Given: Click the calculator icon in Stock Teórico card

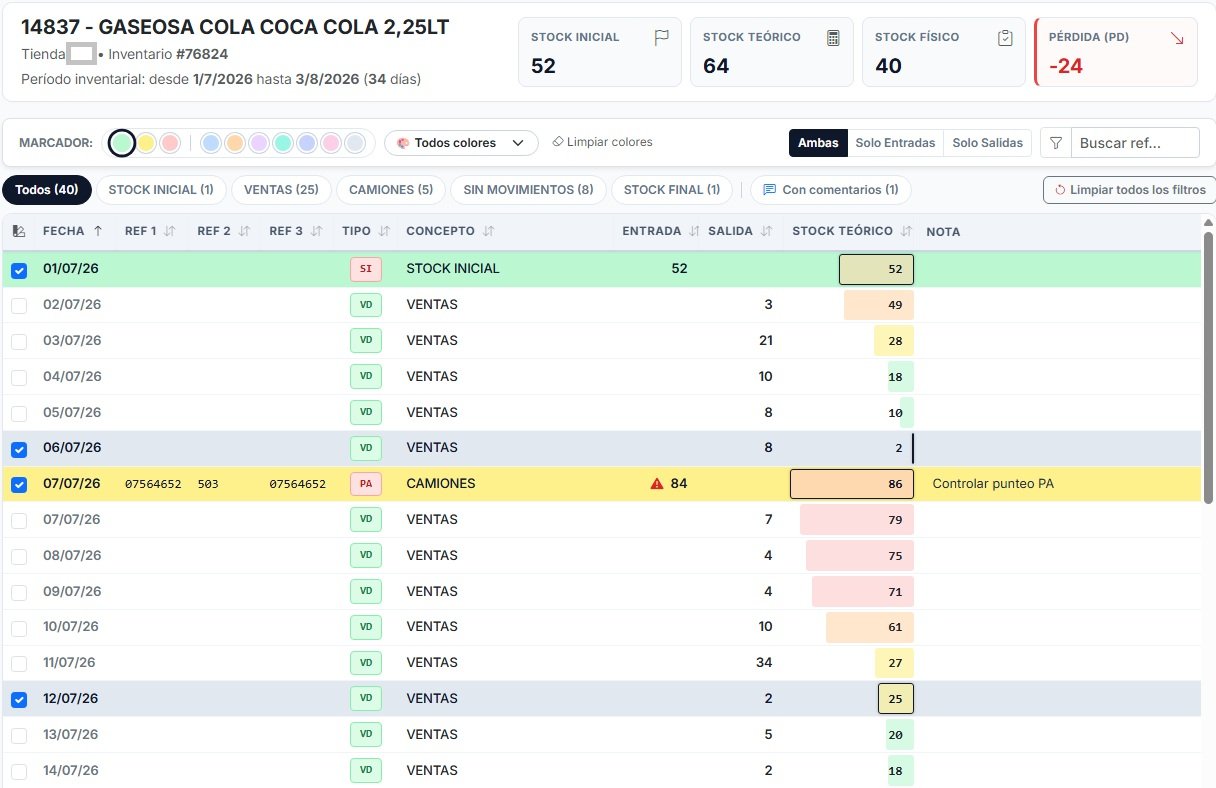Looking at the screenshot, I should coord(833,38).
